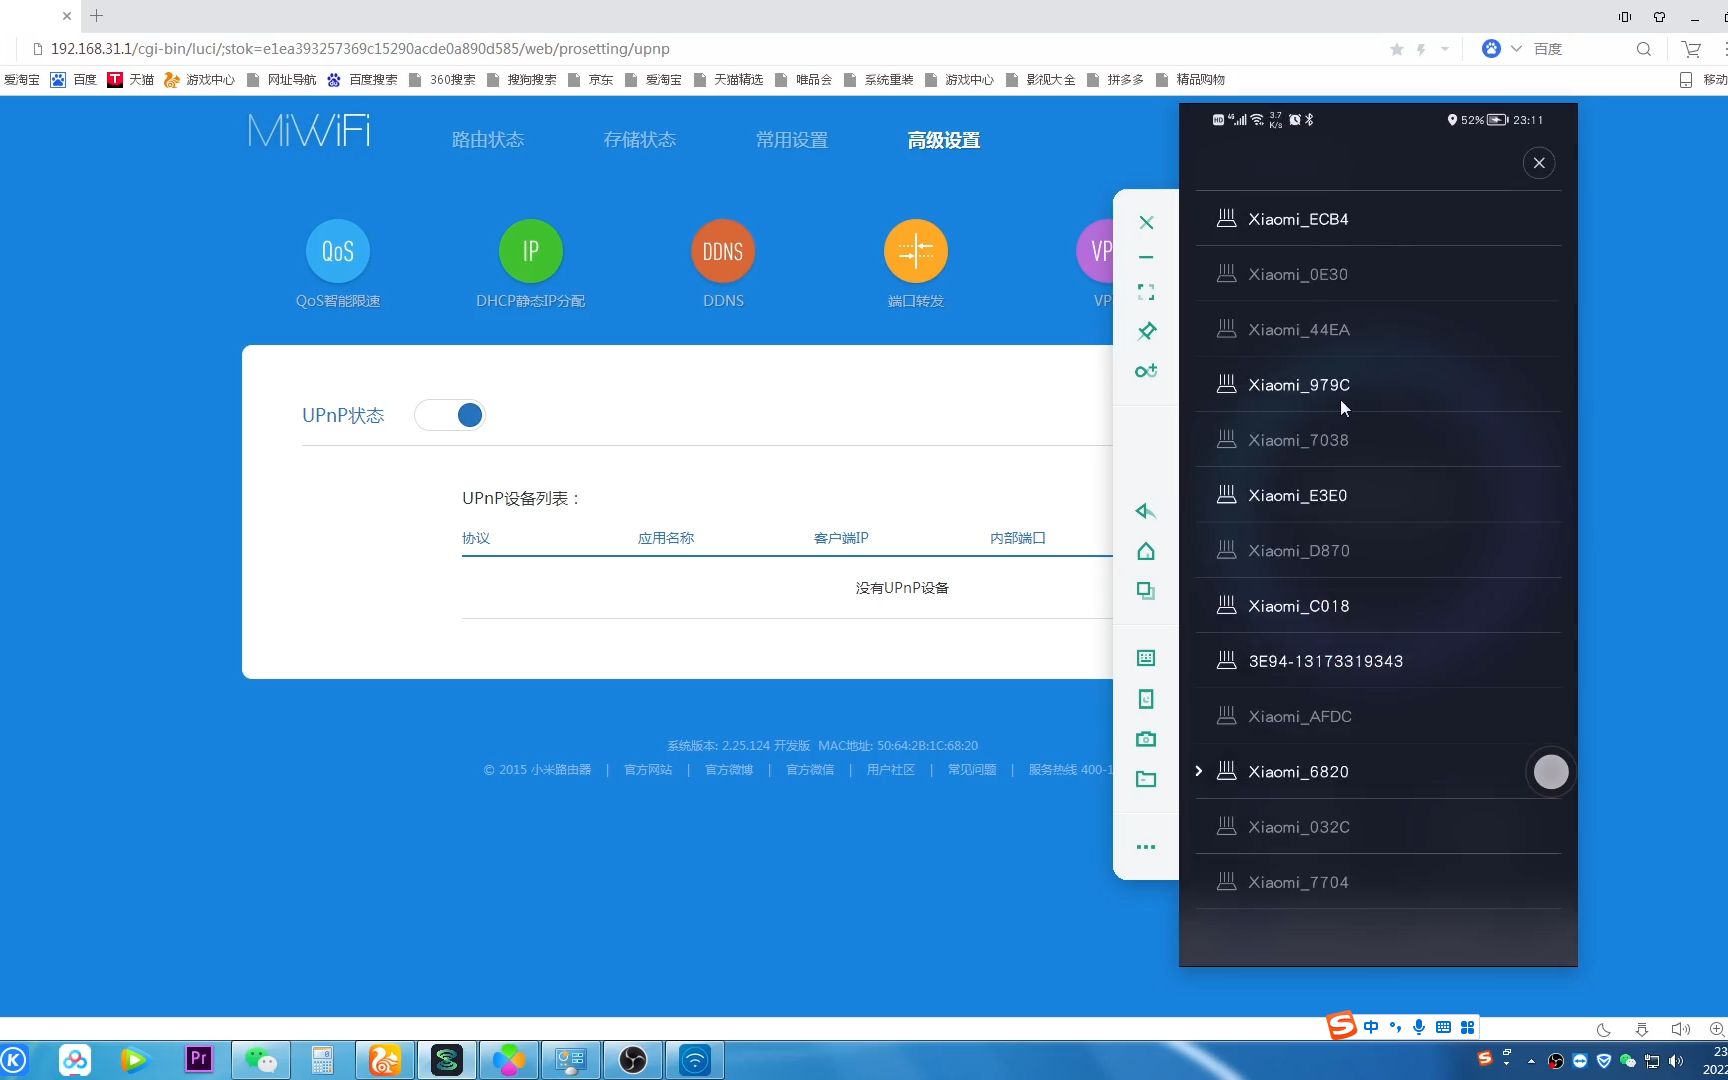The height and width of the screenshot is (1080, 1728).
Task: Open the 端口转发 port forwarding icon
Action: pos(916,251)
